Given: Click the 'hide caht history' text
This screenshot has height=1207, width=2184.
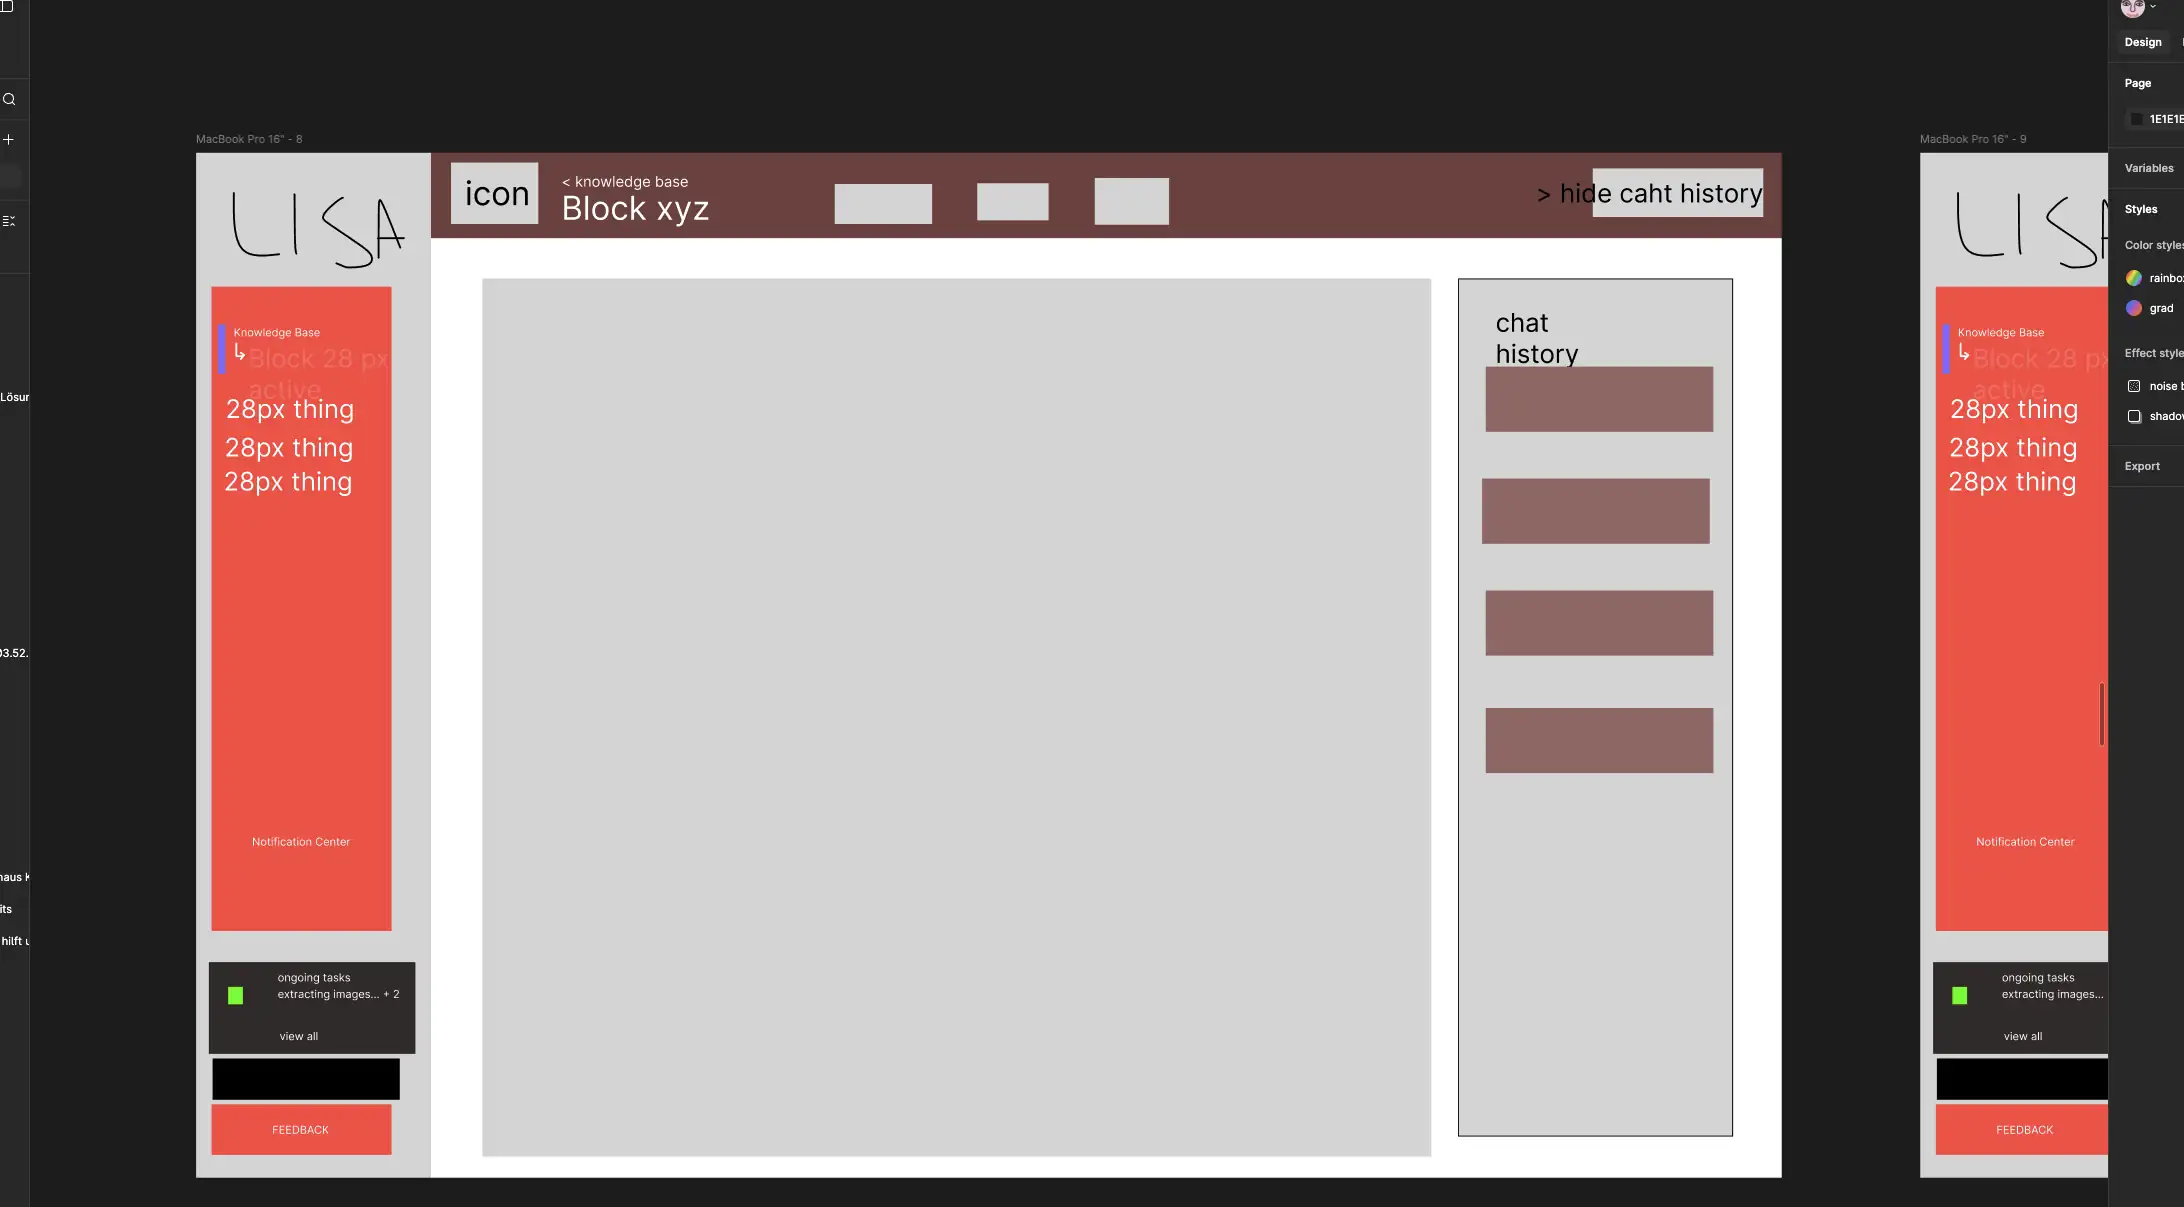Looking at the screenshot, I should [1660, 193].
